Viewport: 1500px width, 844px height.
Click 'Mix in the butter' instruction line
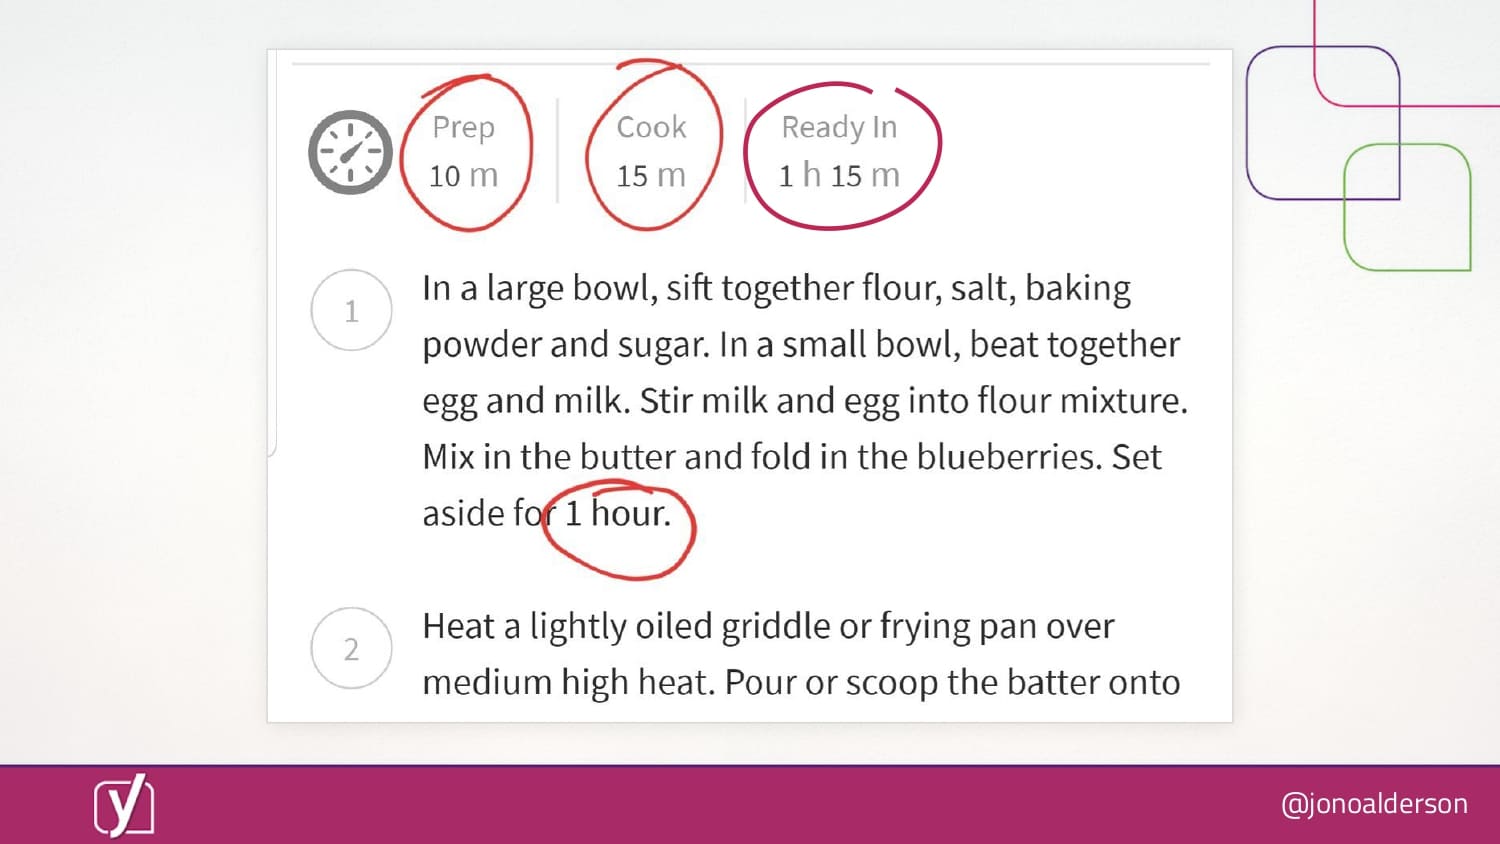pos(792,457)
